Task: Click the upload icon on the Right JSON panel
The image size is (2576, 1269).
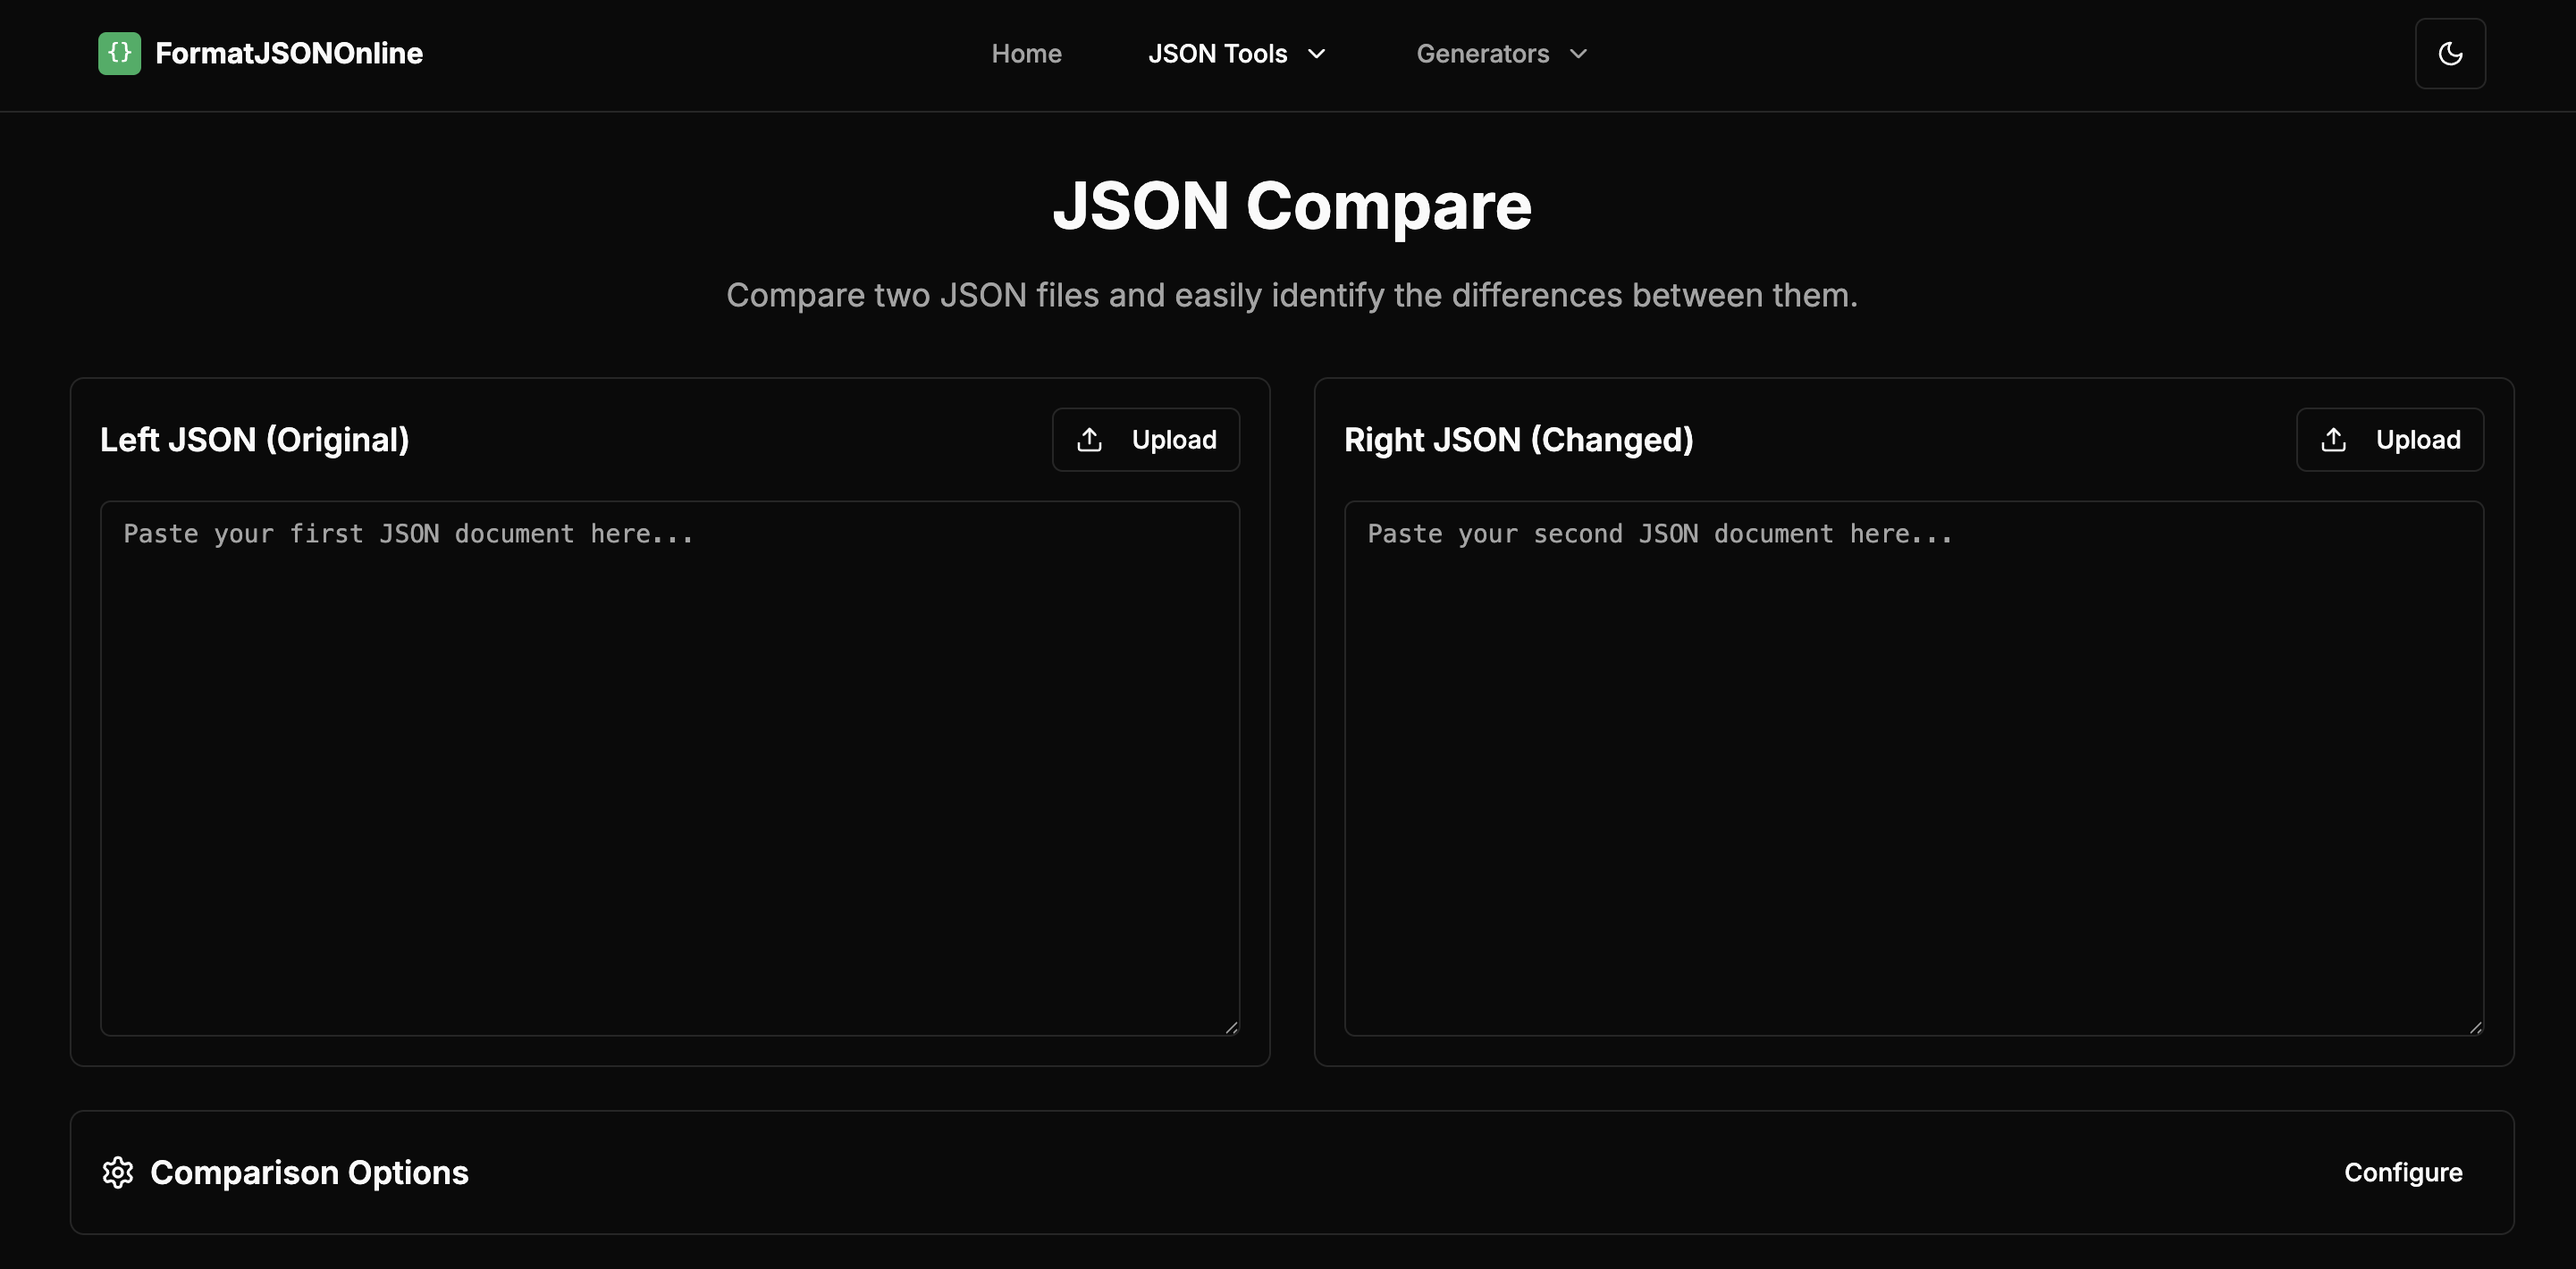Action: coord(2333,438)
